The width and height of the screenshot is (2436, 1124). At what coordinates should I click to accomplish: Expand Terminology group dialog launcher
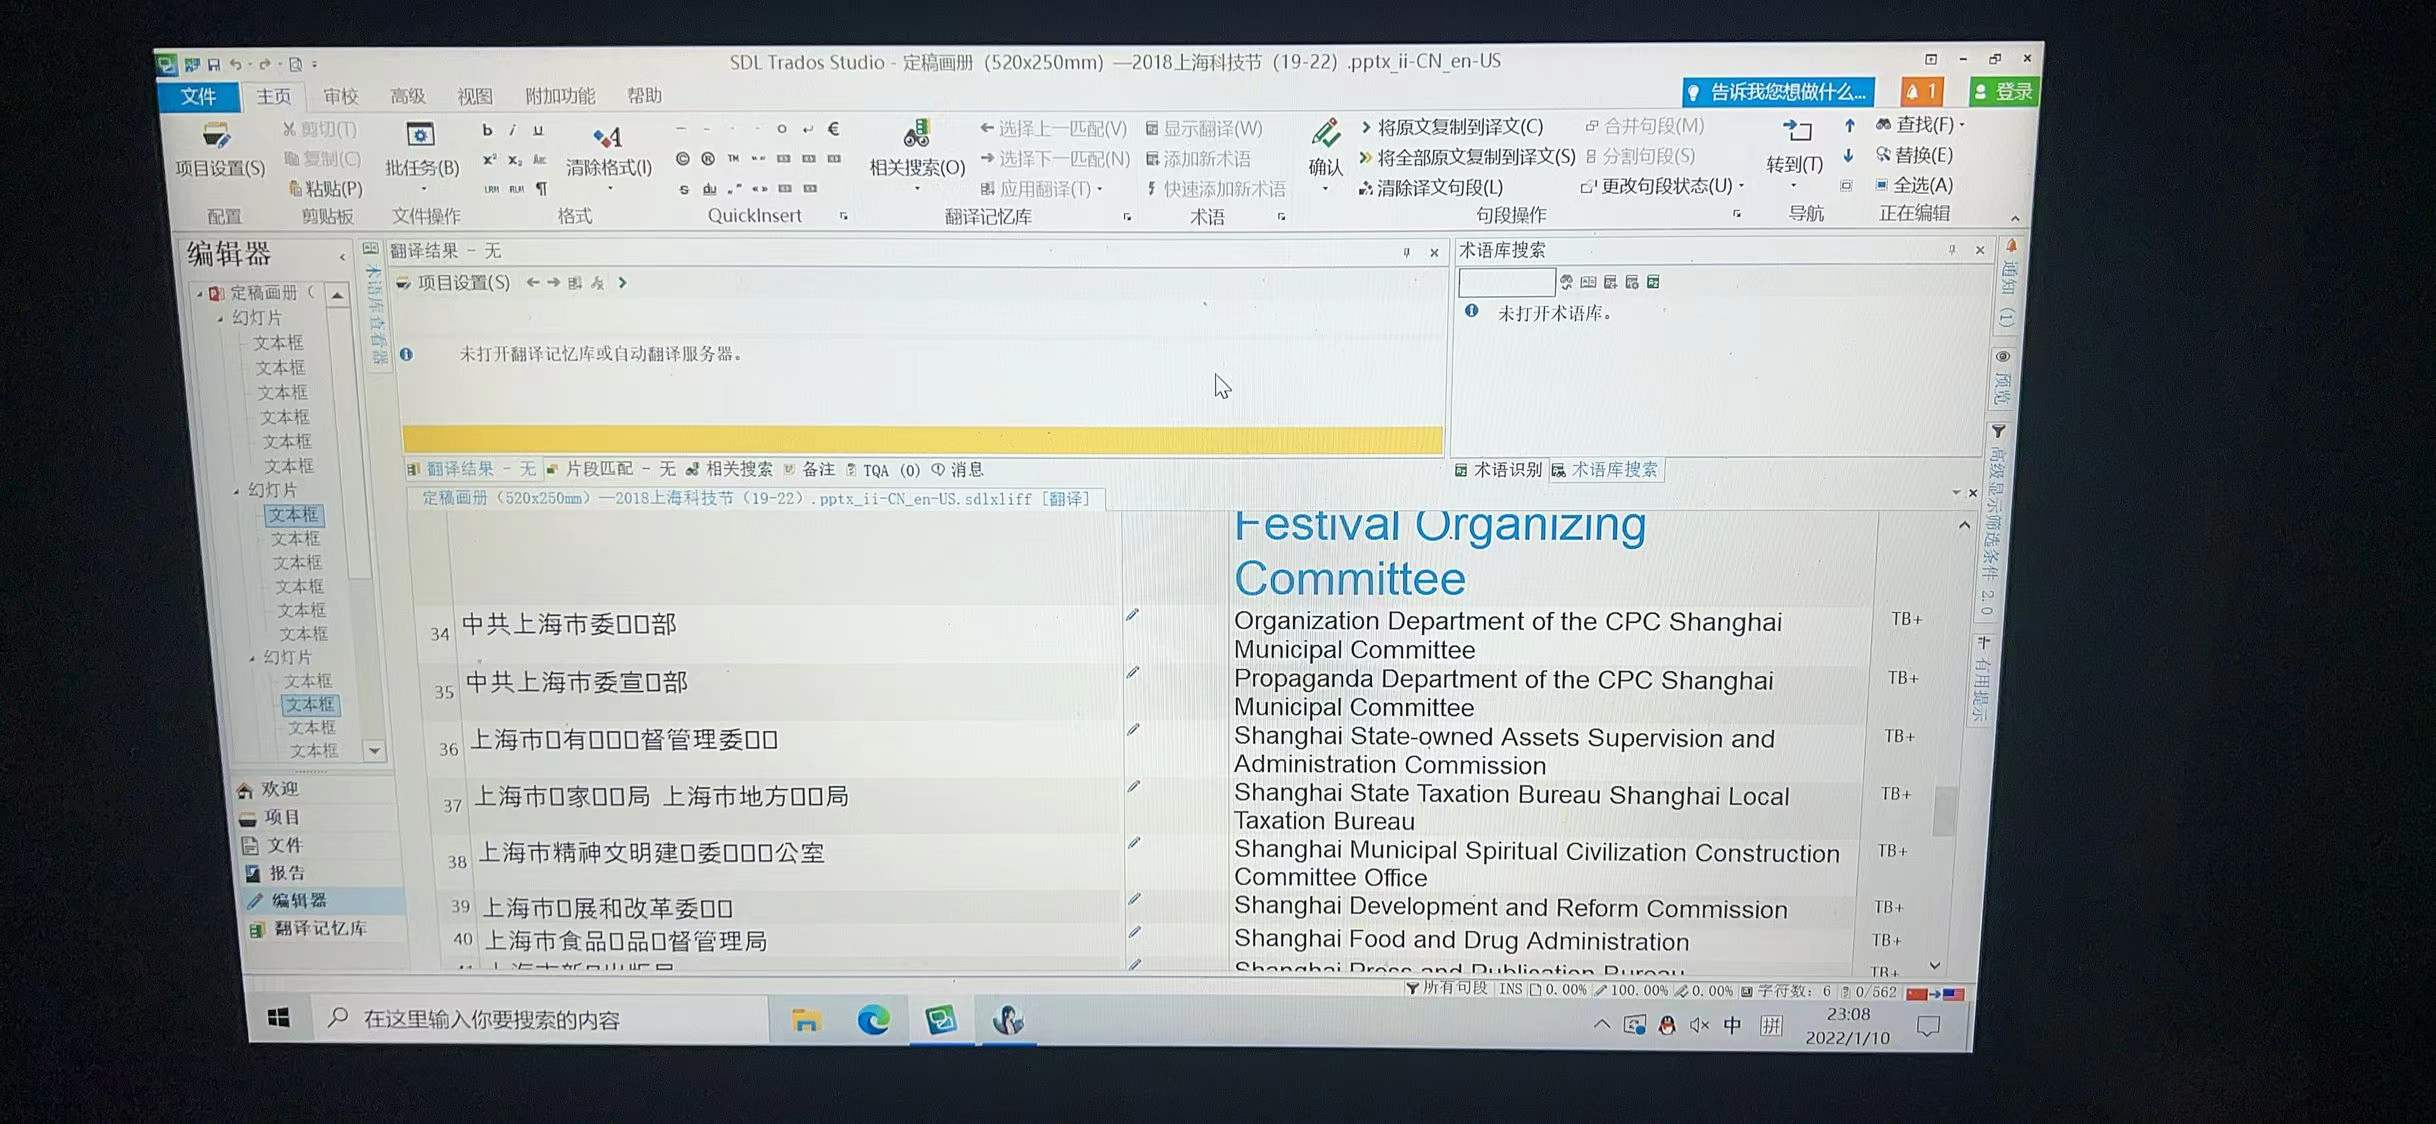(1281, 216)
